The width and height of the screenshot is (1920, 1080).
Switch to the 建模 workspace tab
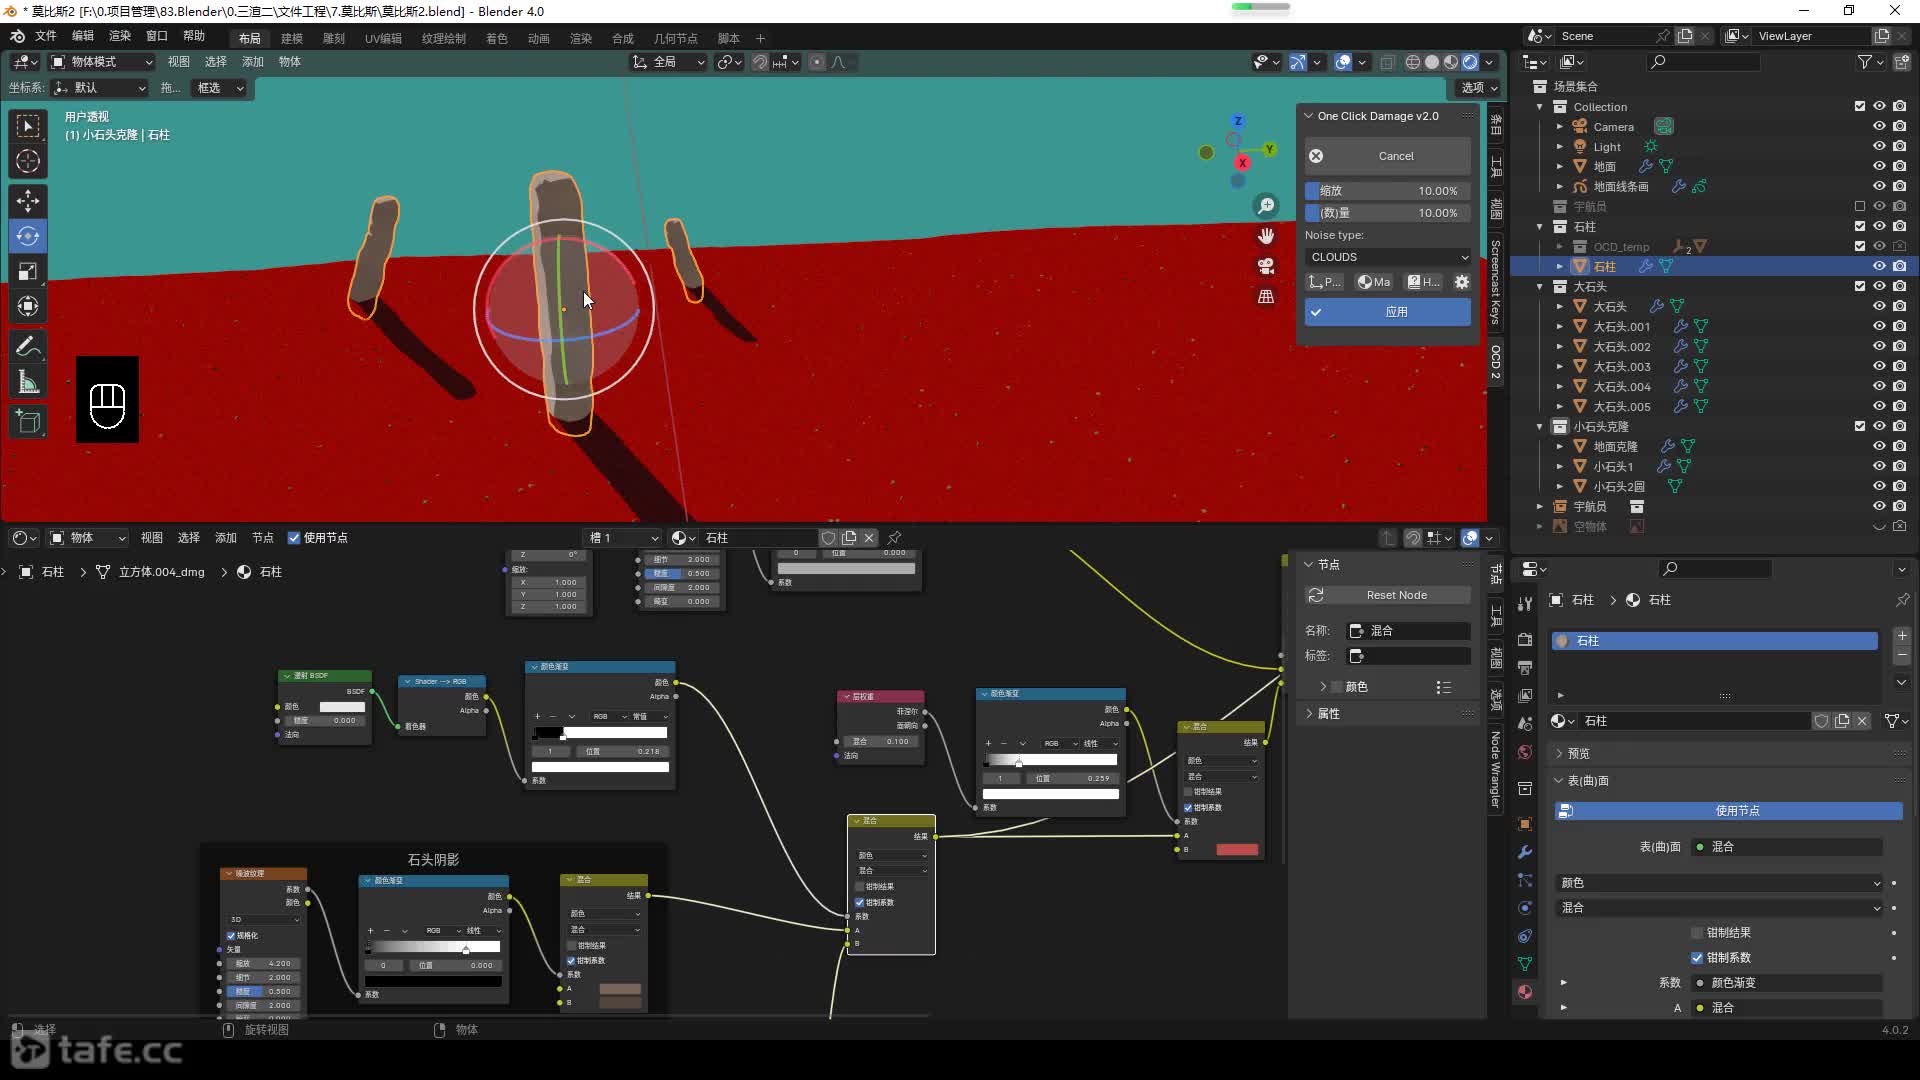[x=291, y=38]
